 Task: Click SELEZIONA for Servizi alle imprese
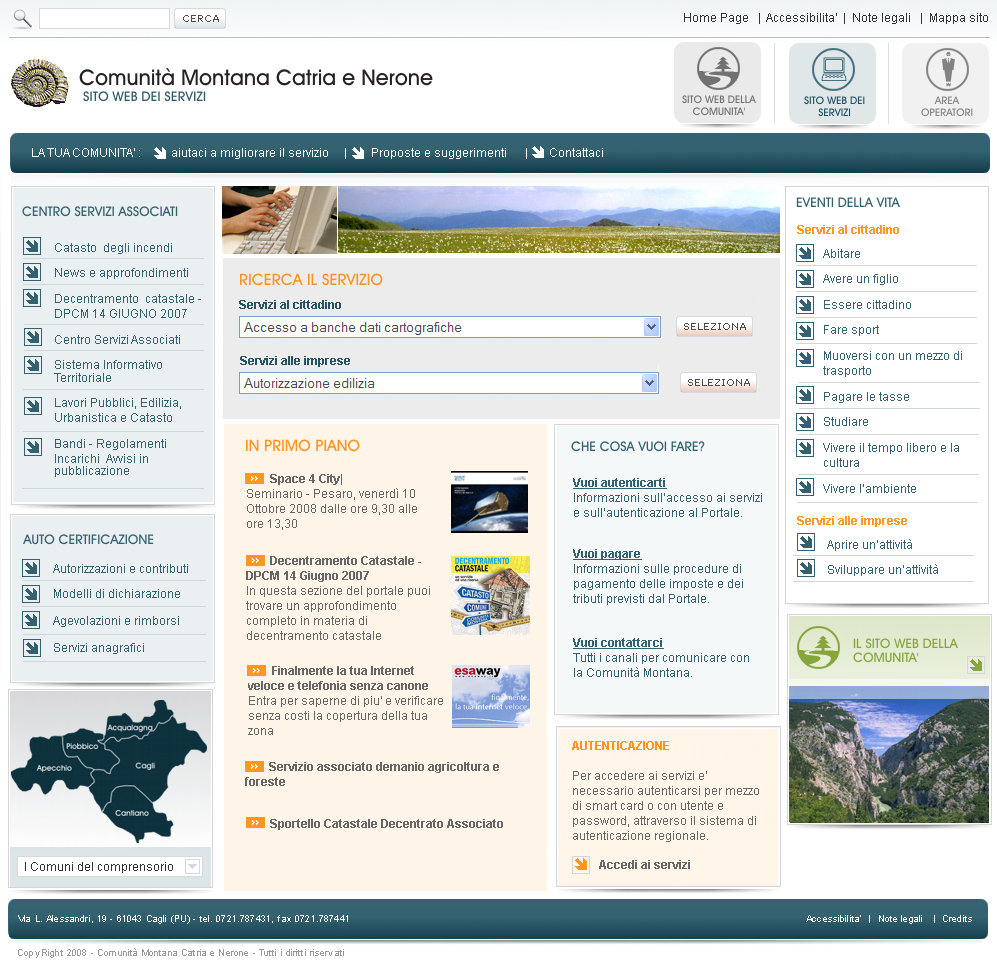(x=719, y=382)
